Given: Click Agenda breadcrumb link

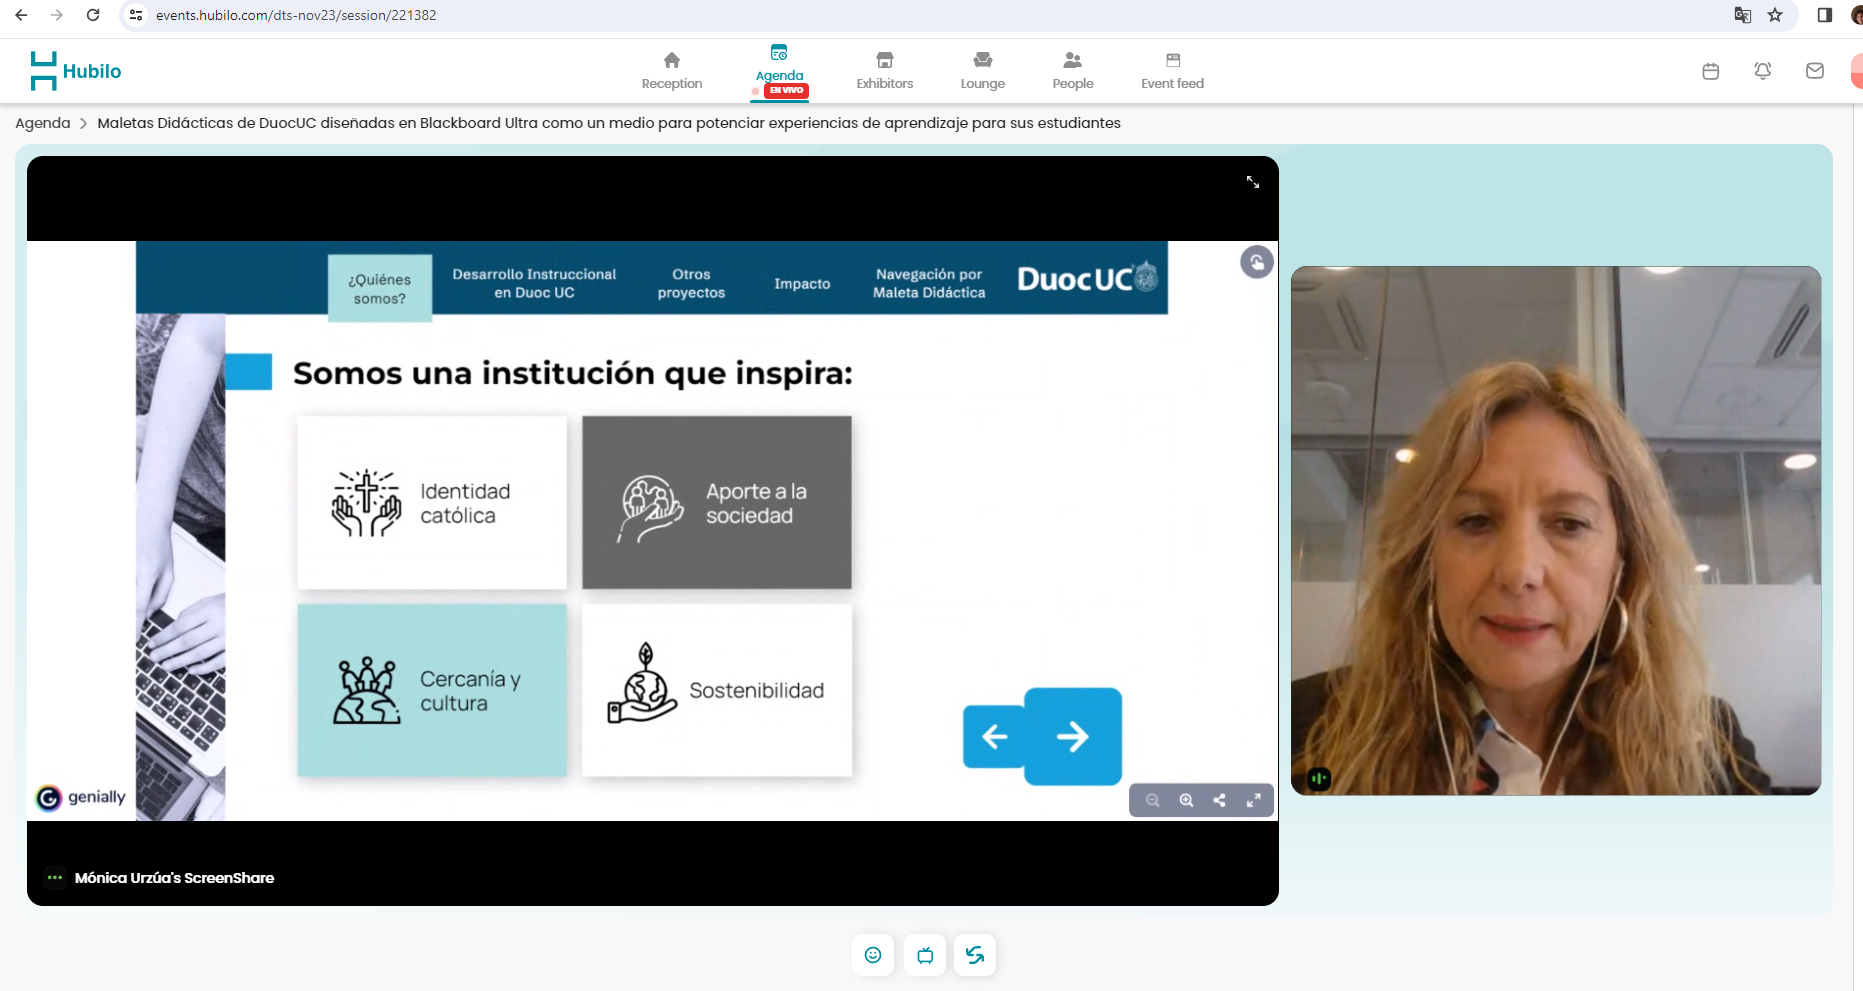Looking at the screenshot, I should (x=43, y=123).
